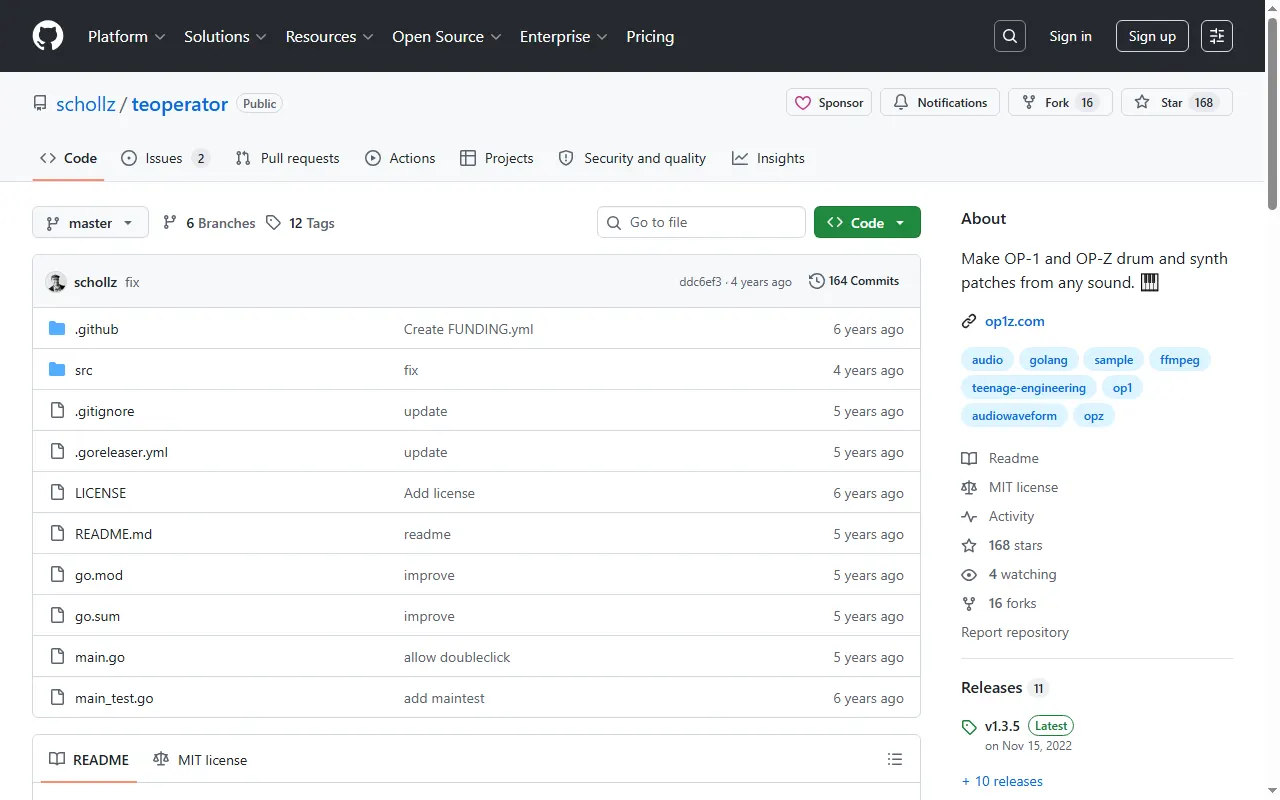
Task: Click the history clock icon by 164 Commits
Action: tap(817, 281)
